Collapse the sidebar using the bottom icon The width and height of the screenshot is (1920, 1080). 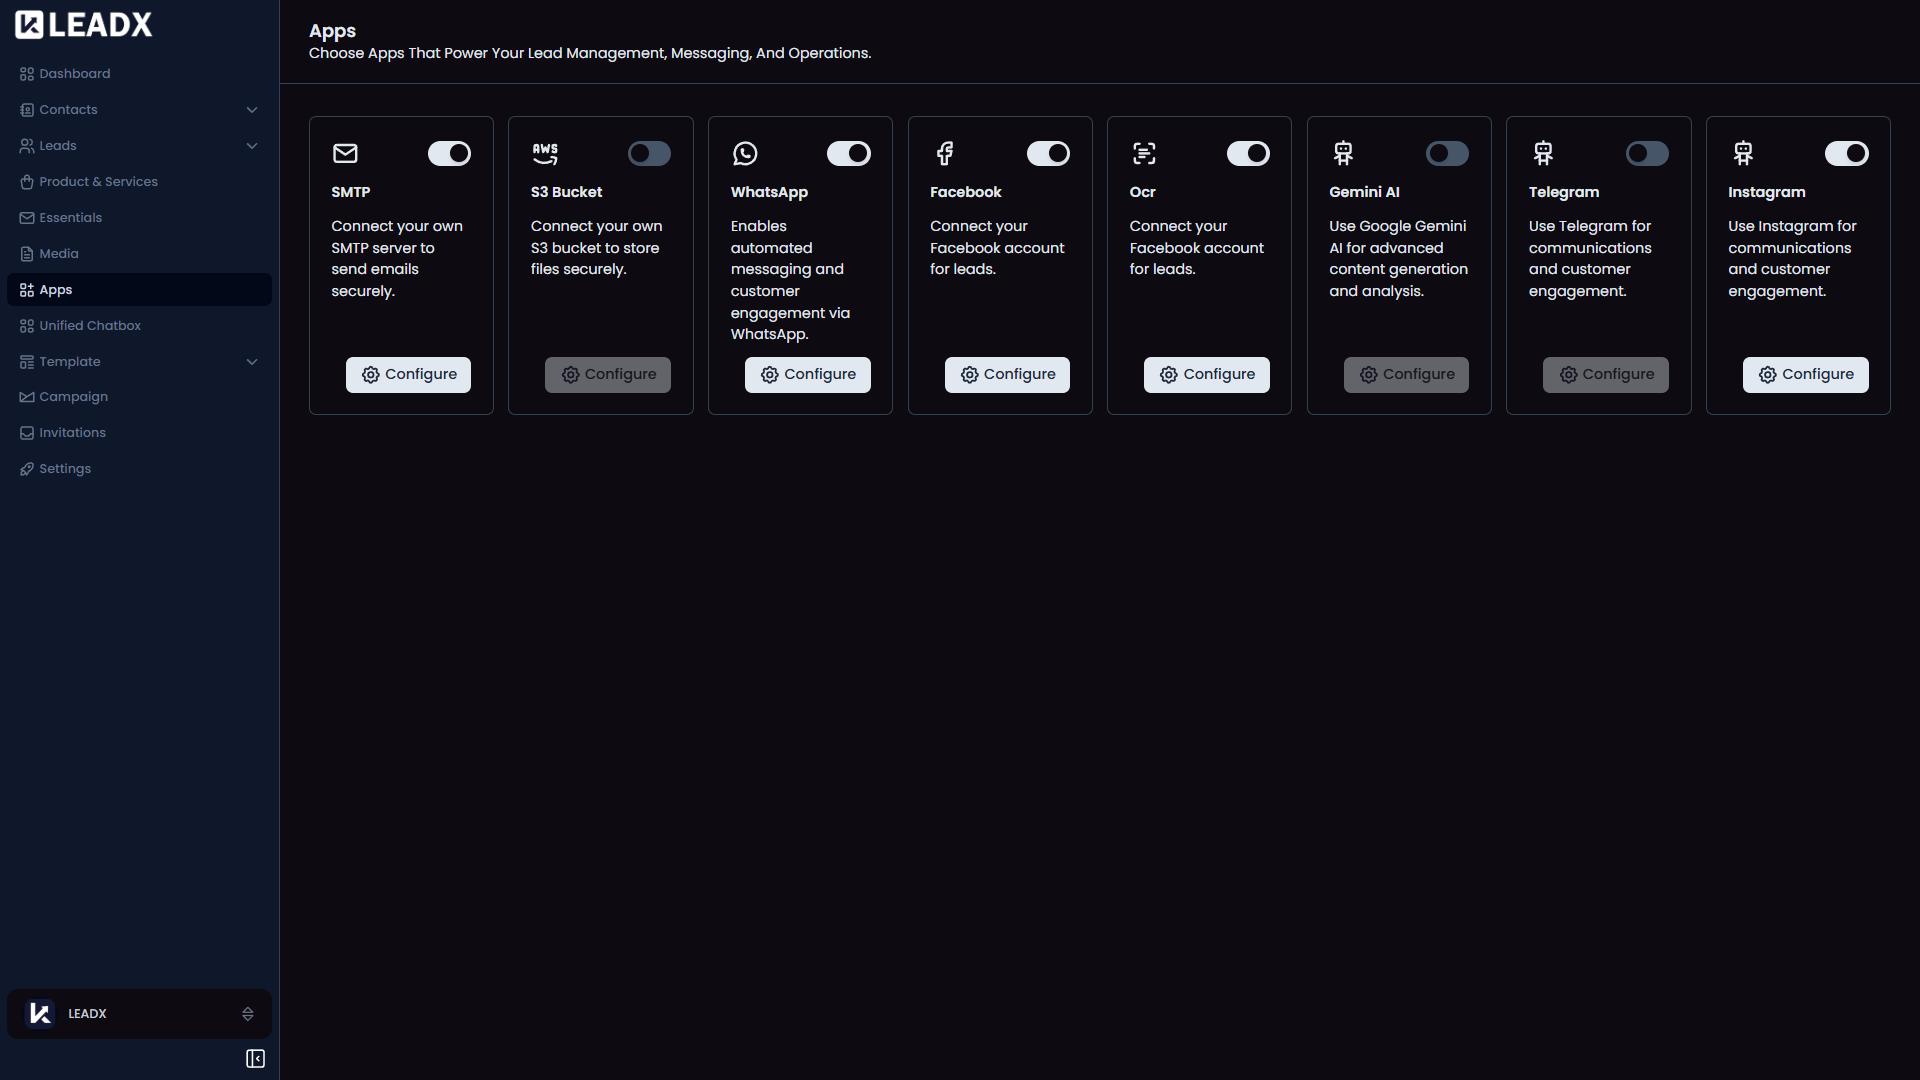point(255,1058)
